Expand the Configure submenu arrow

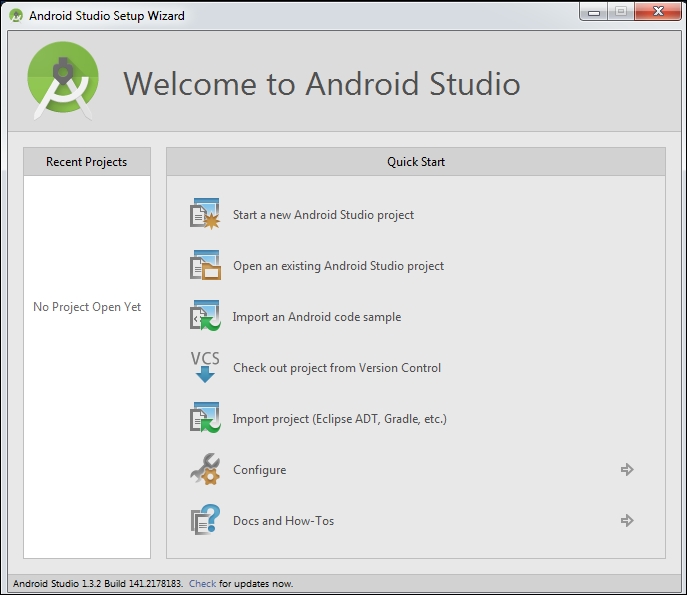pyautogui.click(x=627, y=469)
